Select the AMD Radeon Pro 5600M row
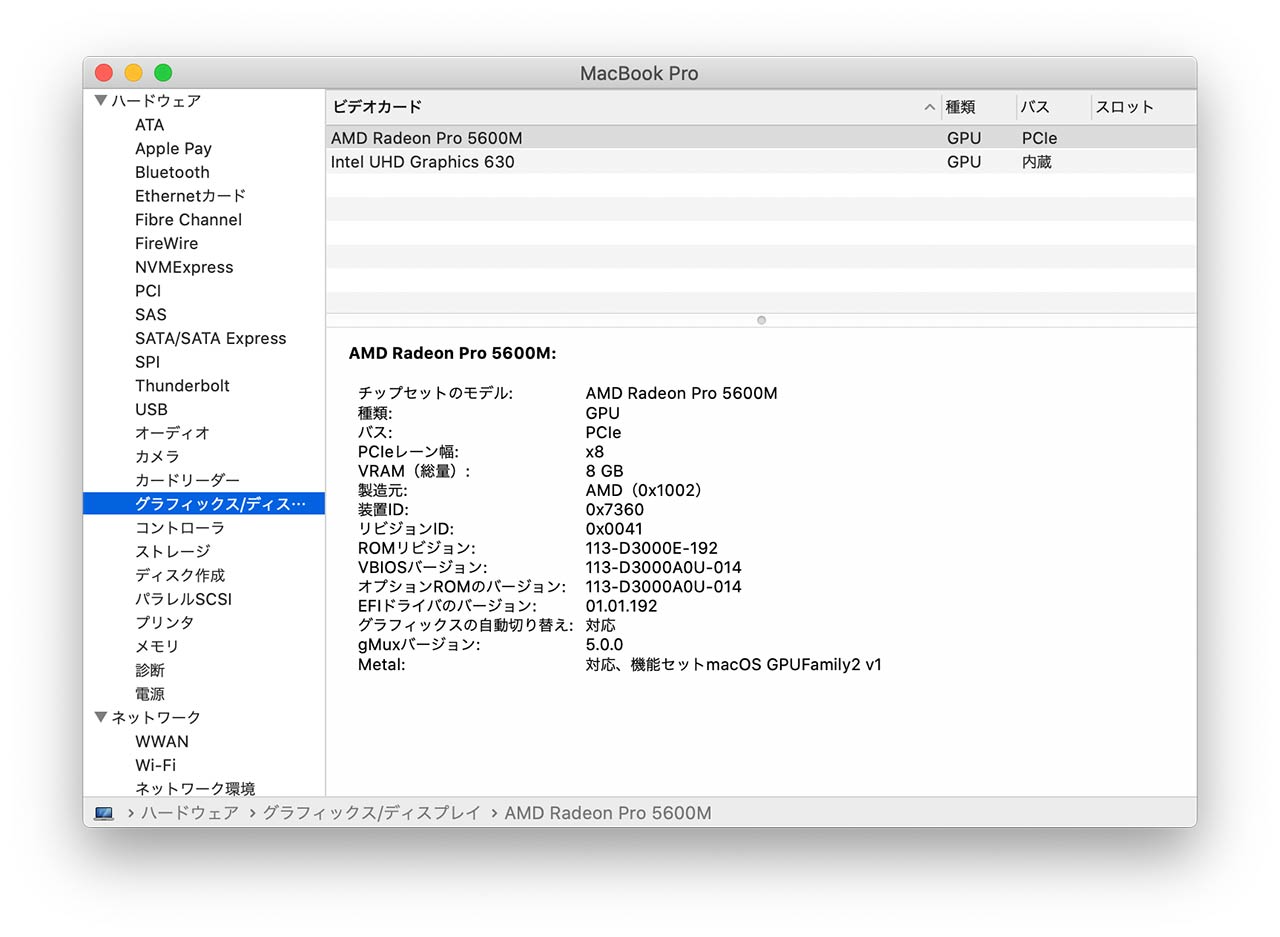The image size is (1280, 937). (761, 138)
